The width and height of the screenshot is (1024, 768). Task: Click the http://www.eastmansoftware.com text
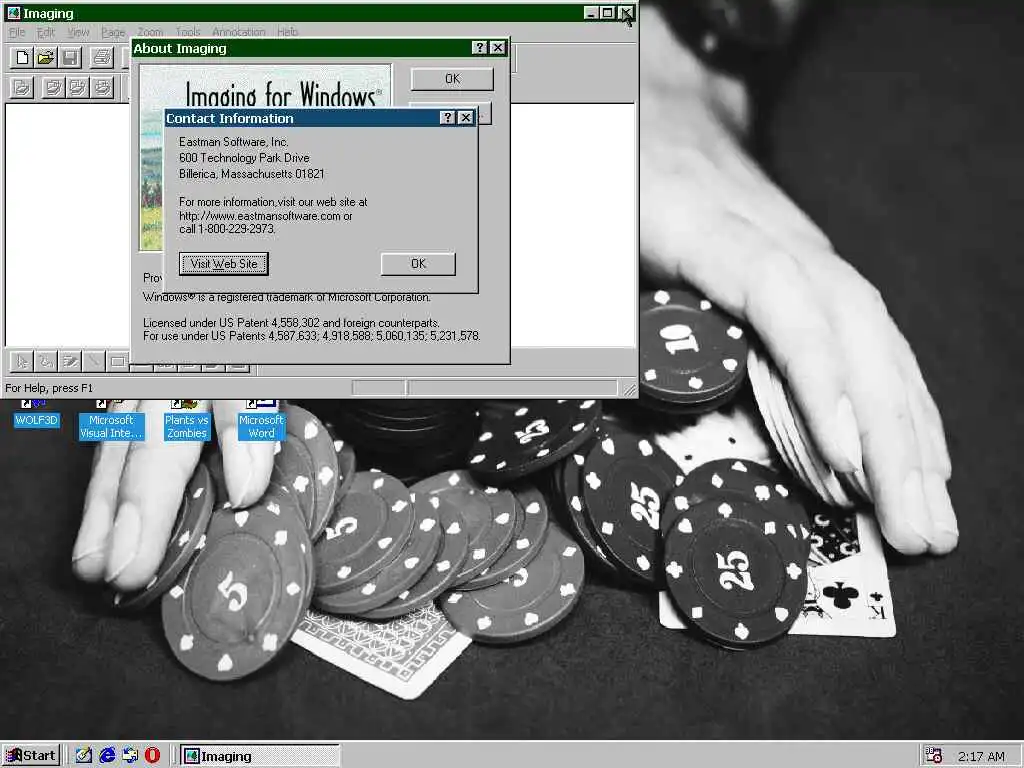[x=260, y=216]
